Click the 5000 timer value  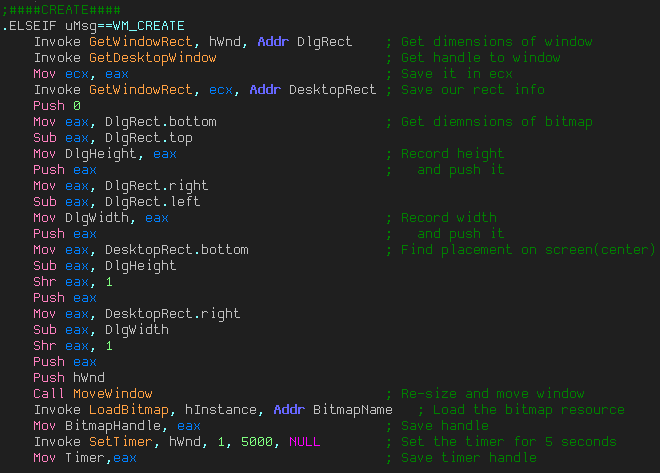(x=257, y=442)
